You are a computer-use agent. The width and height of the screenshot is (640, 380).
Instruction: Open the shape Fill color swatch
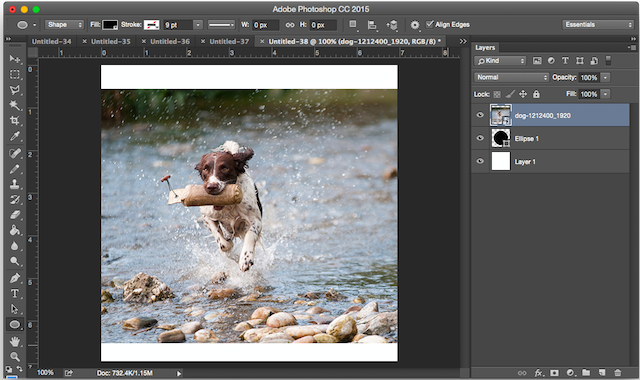pos(110,25)
